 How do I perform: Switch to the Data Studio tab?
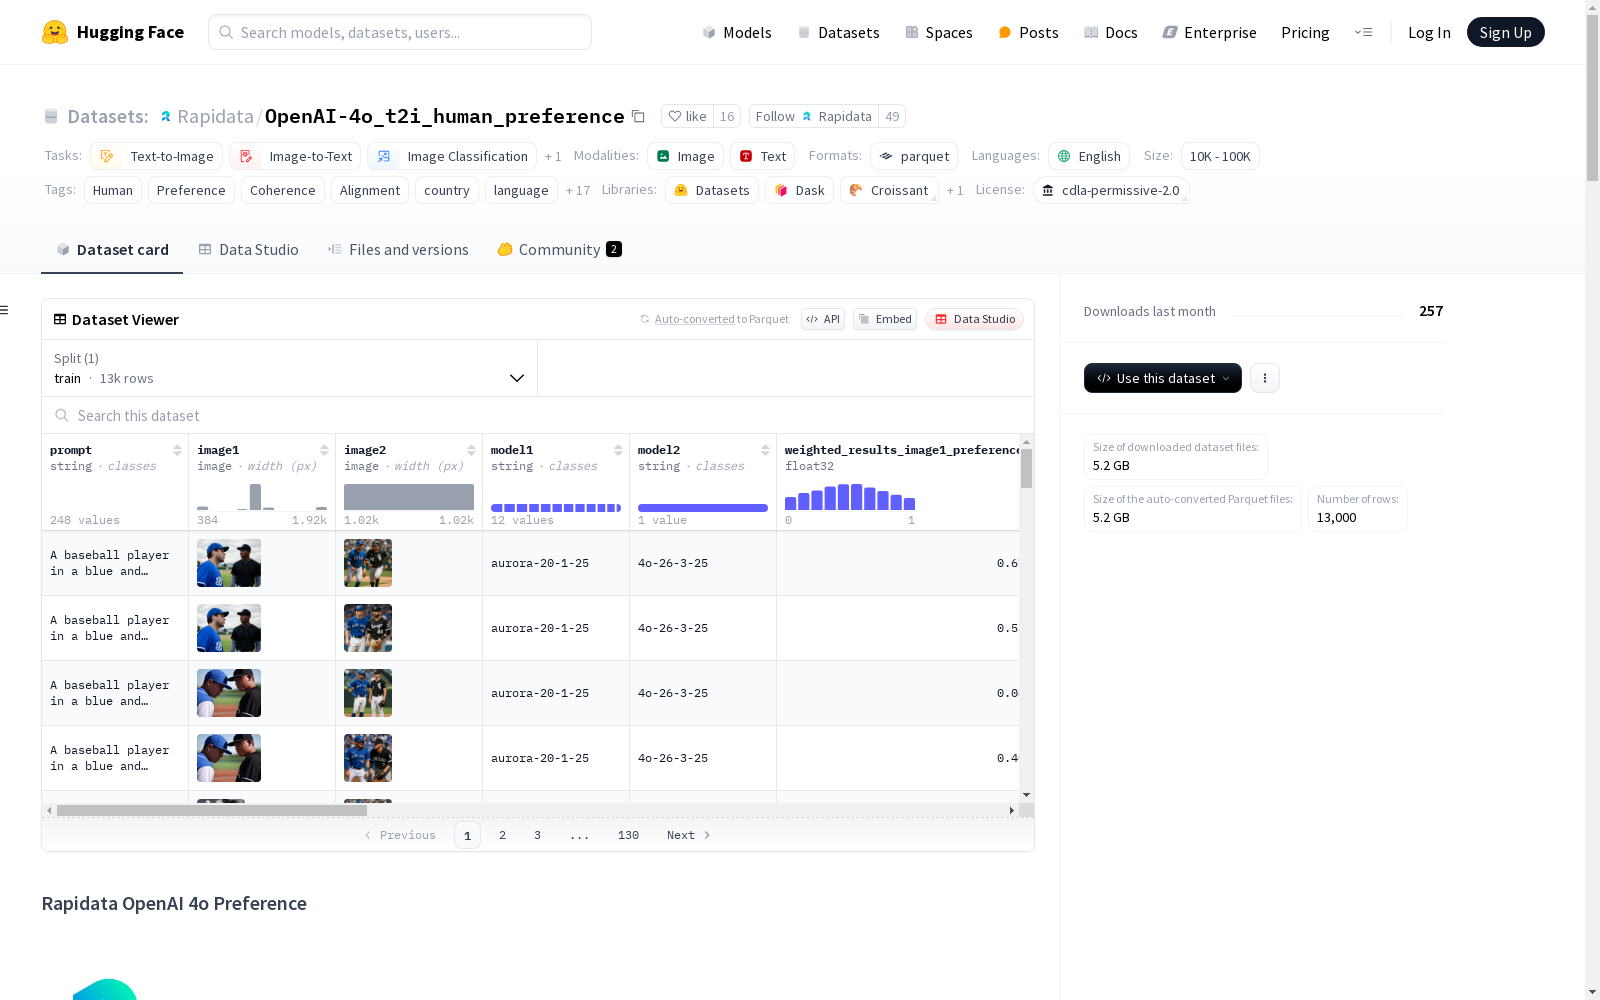point(248,249)
